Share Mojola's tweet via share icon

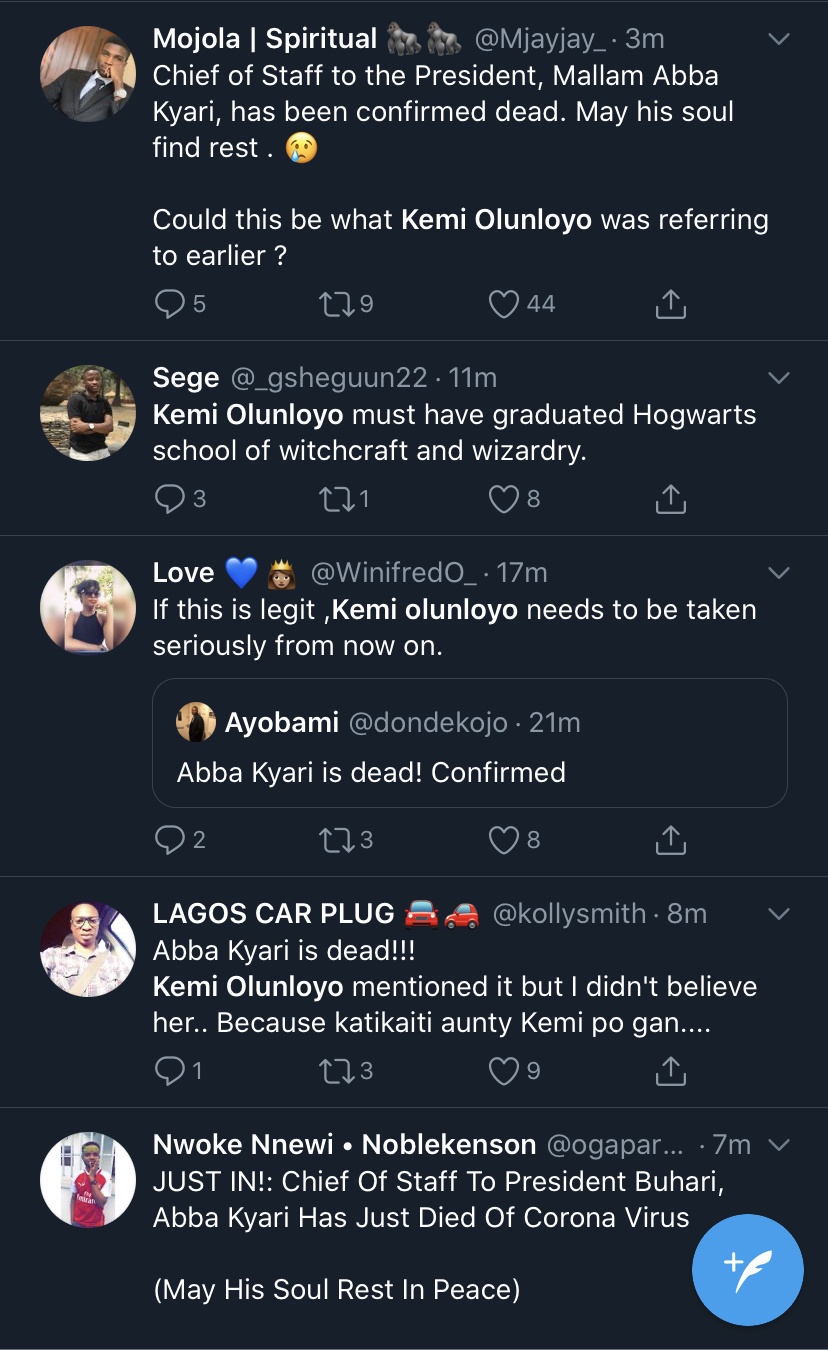pyautogui.click(x=670, y=304)
